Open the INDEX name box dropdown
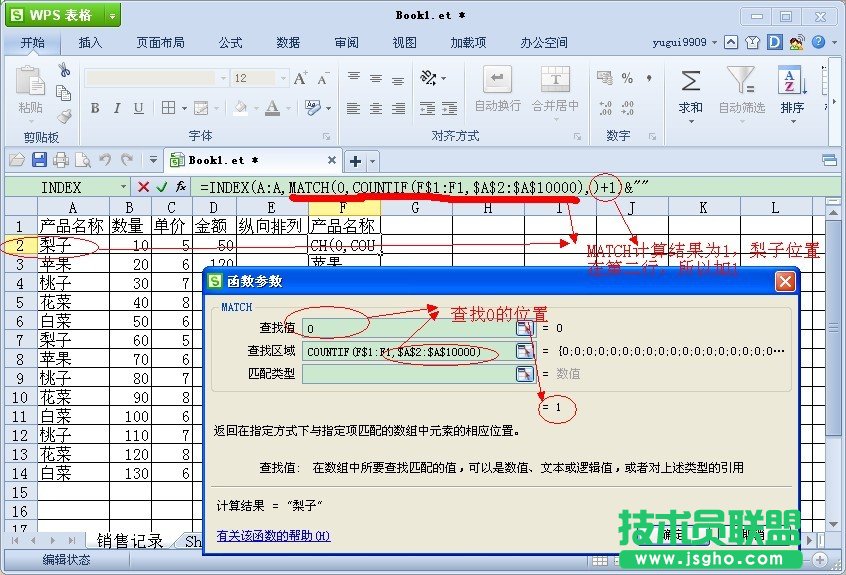 click(124, 187)
